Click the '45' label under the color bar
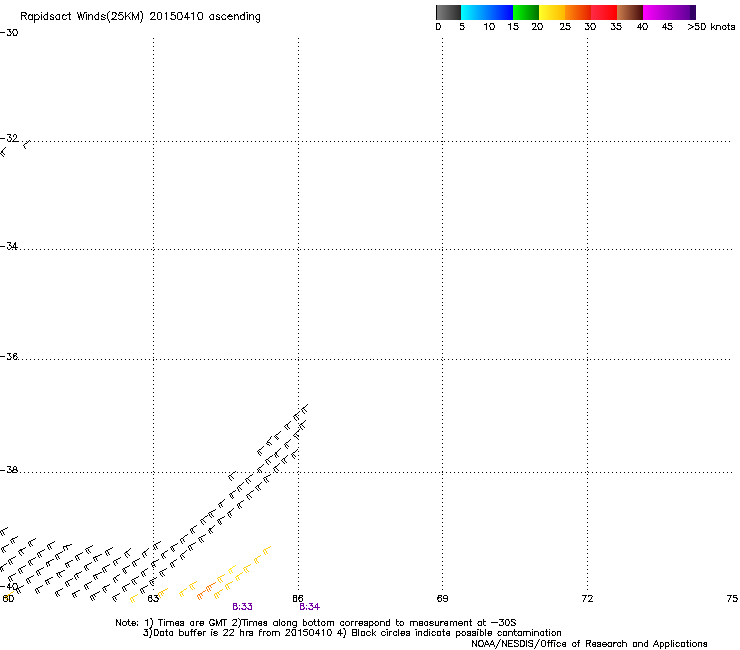The image size is (740, 650). [667, 27]
